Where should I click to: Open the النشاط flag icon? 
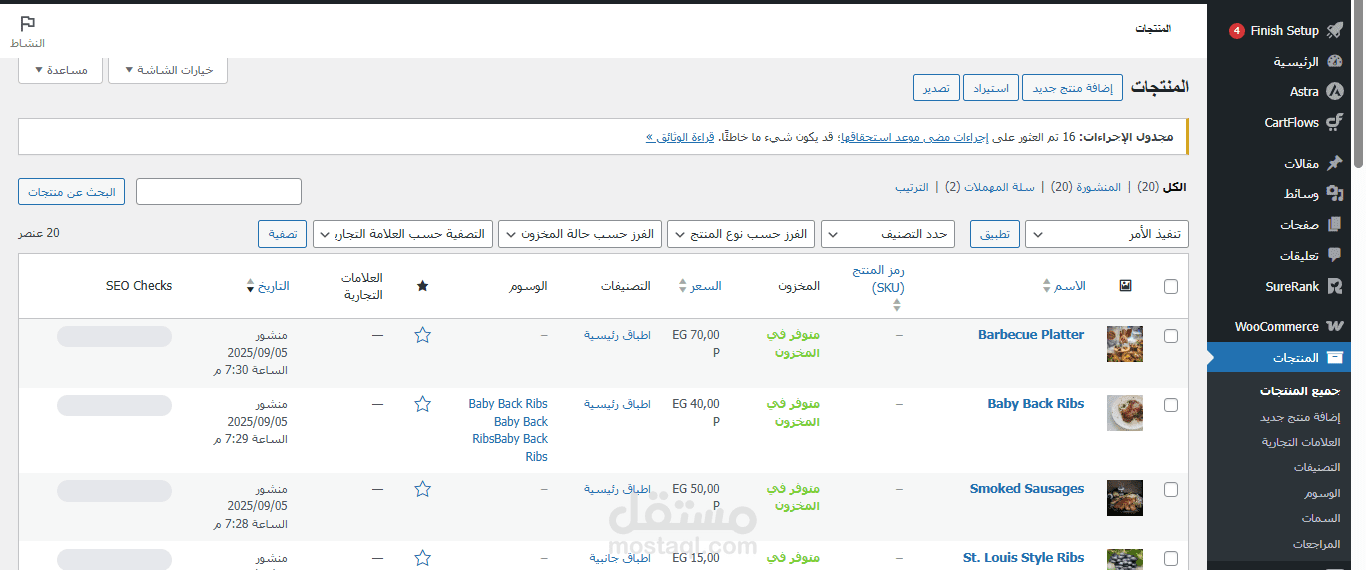click(28, 24)
